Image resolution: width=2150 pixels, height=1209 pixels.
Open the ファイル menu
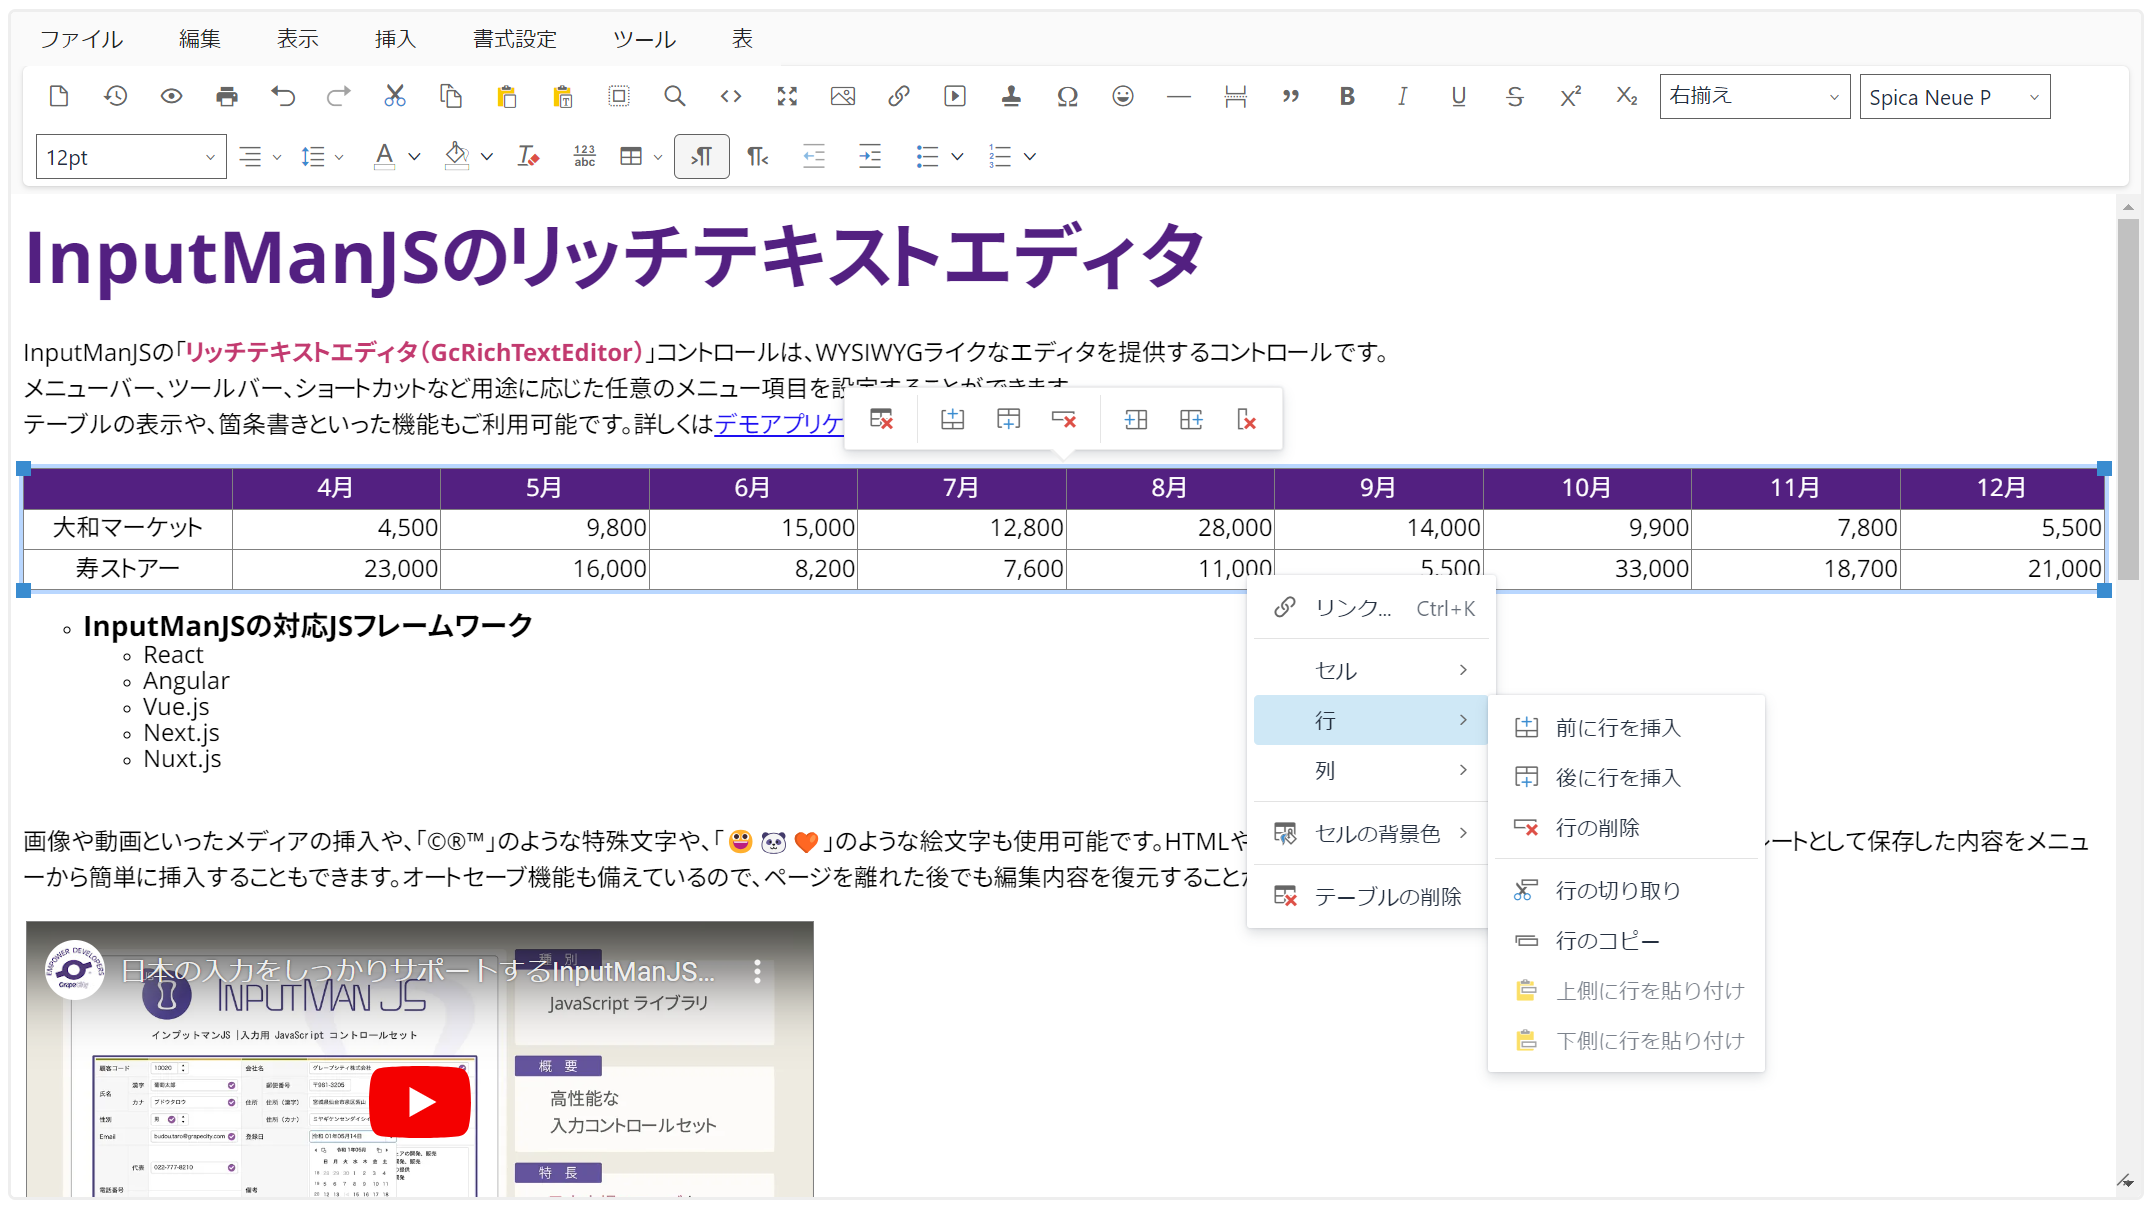click(81, 39)
